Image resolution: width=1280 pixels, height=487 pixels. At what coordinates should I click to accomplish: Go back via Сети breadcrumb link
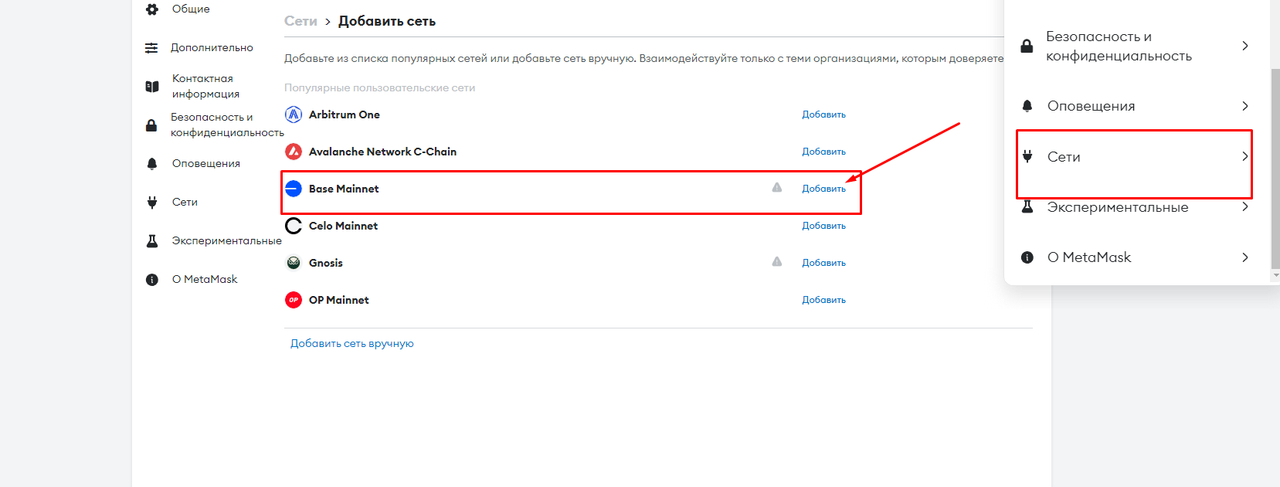(x=300, y=21)
